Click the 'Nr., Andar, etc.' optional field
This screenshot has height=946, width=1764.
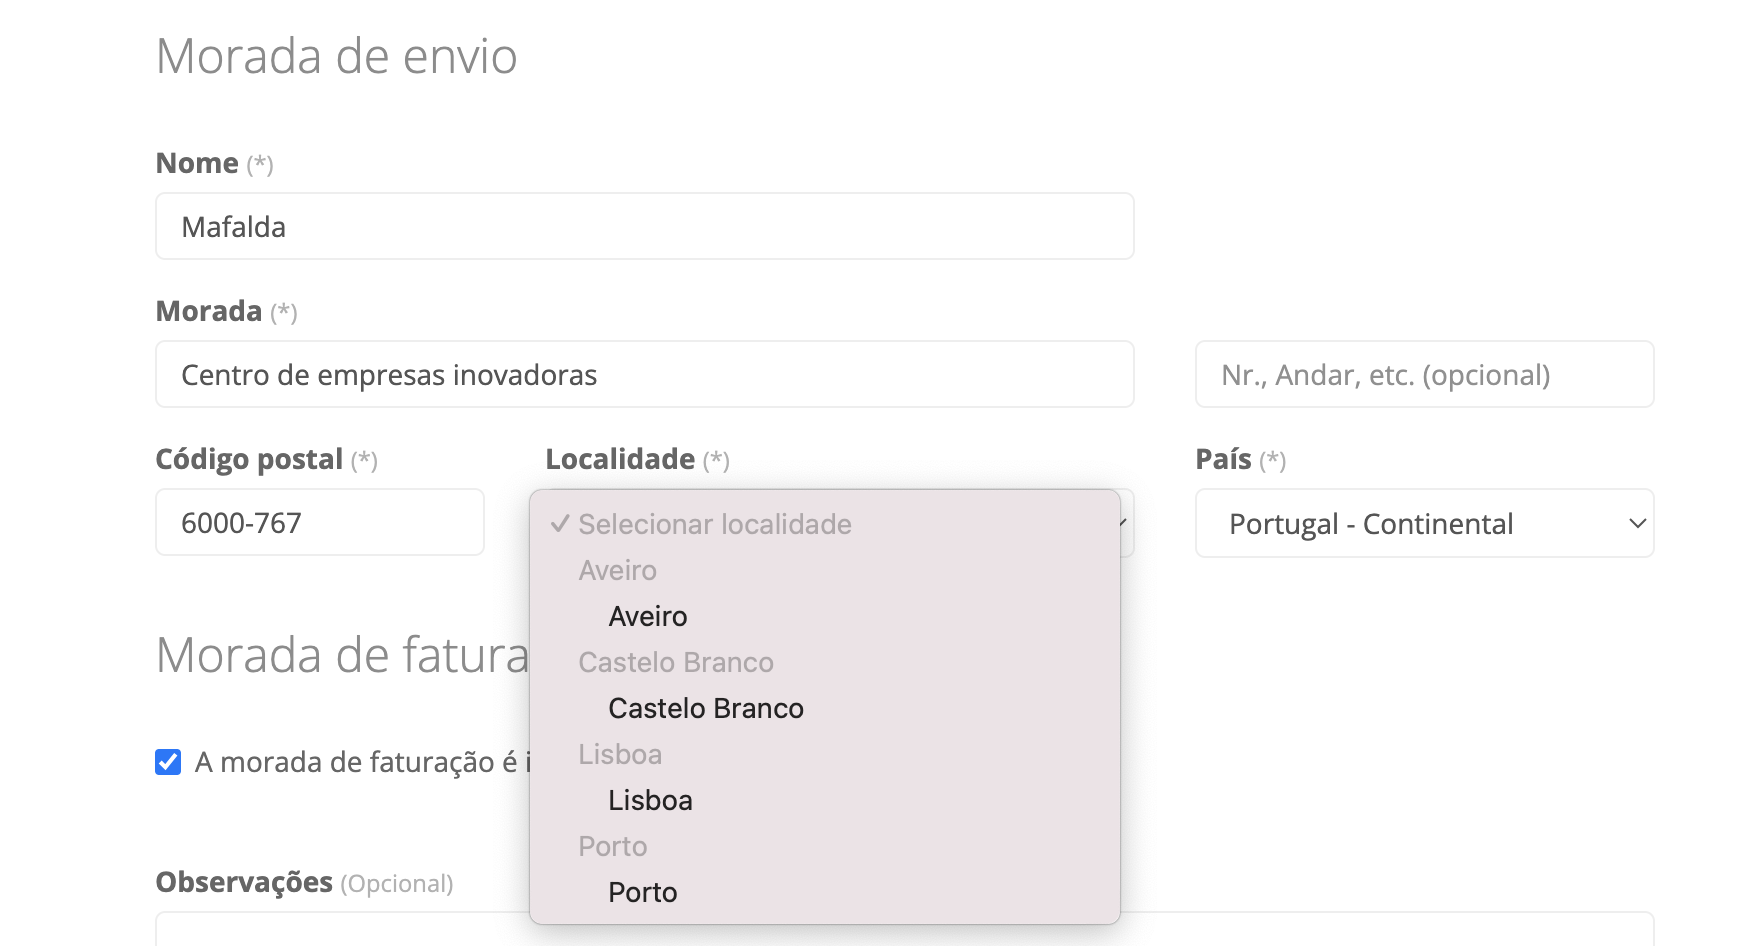point(1423,374)
